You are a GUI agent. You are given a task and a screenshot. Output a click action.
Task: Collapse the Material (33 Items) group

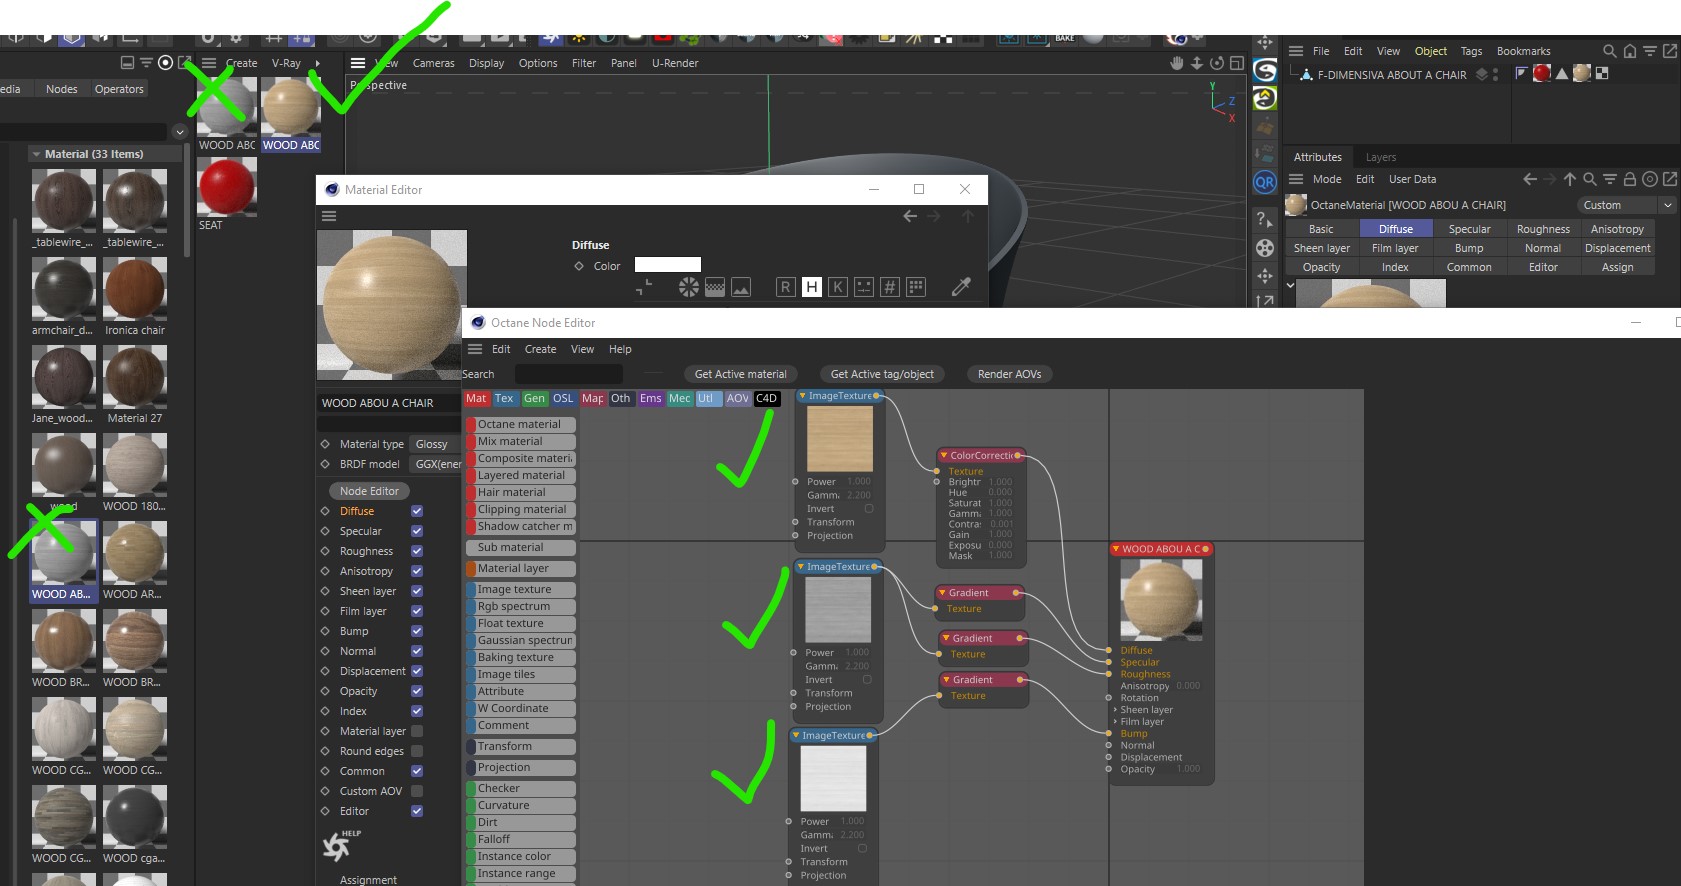36,154
